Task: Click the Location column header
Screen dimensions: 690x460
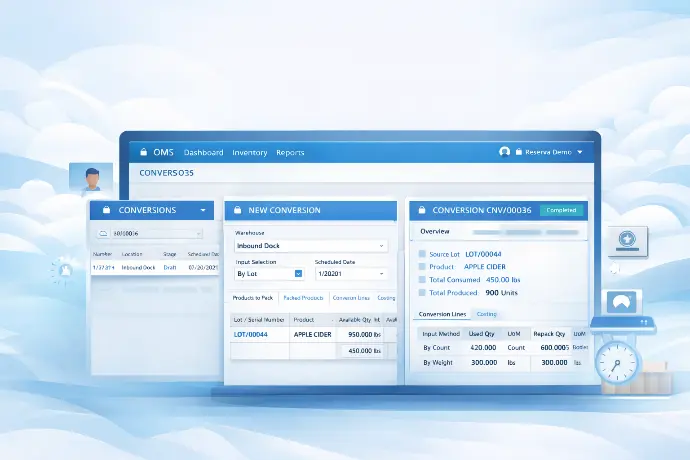Action: [x=132, y=254]
